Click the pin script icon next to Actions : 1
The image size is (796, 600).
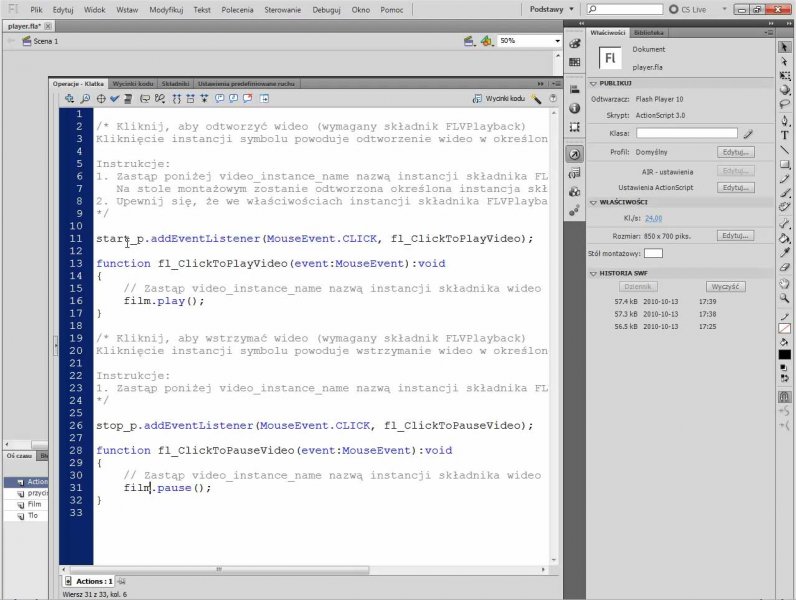(121, 581)
